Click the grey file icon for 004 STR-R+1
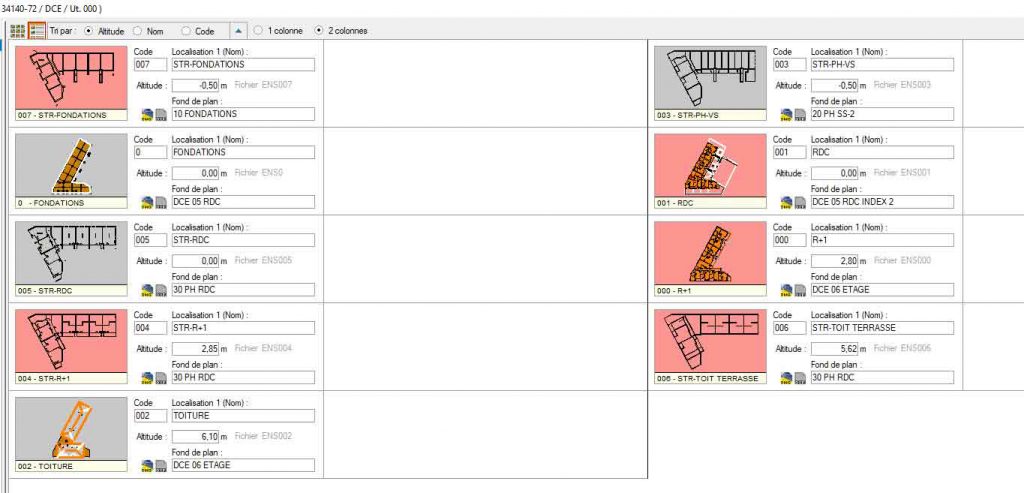Screen dimensions: 1024x493 [160, 378]
